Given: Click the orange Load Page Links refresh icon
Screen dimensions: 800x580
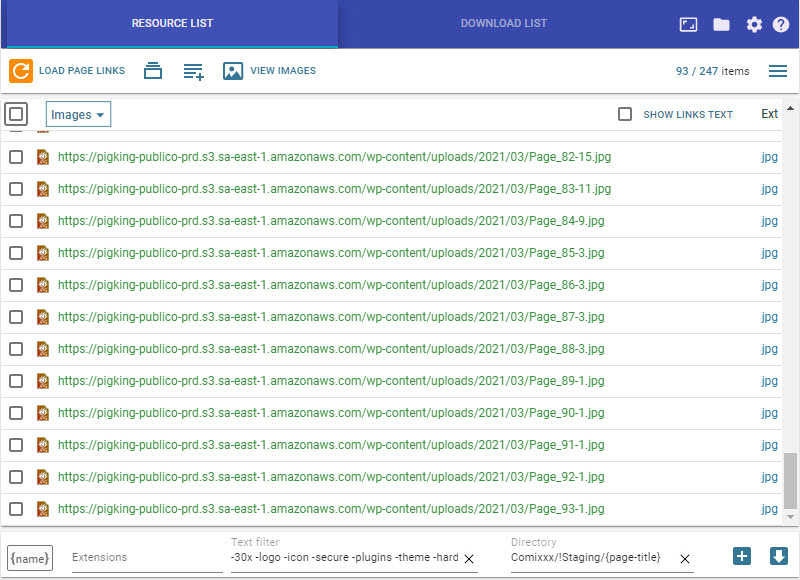Looking at the screenshot, I should (20, 71).
